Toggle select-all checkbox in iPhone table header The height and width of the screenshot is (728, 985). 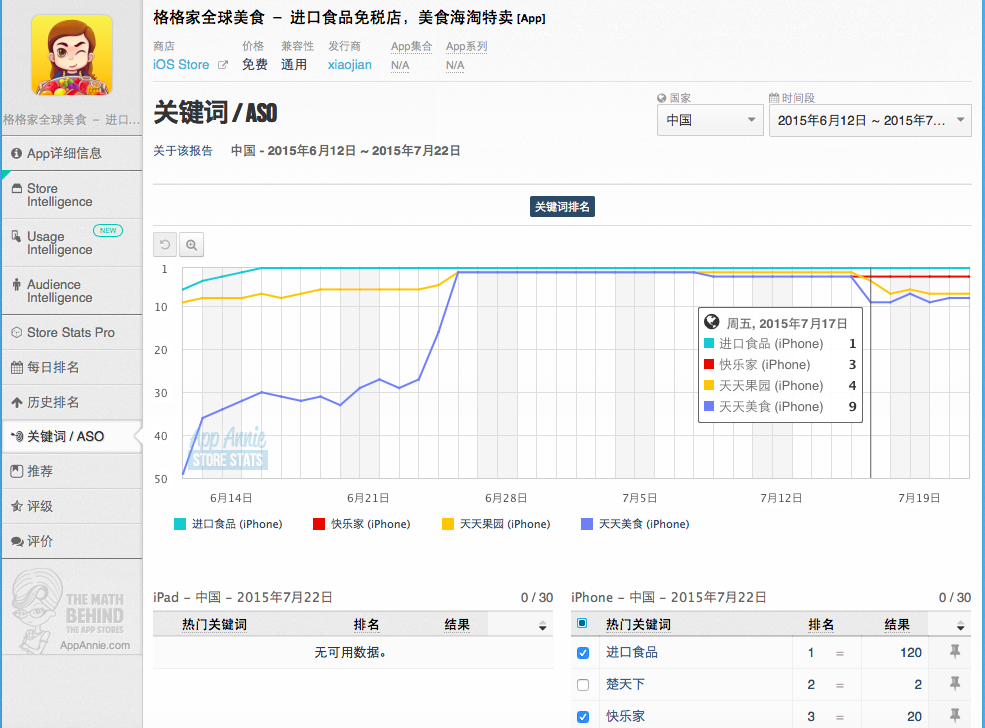click(582, 623)
